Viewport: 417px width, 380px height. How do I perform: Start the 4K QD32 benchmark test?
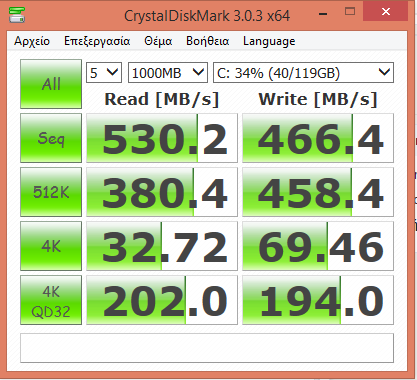click(51, 300)
